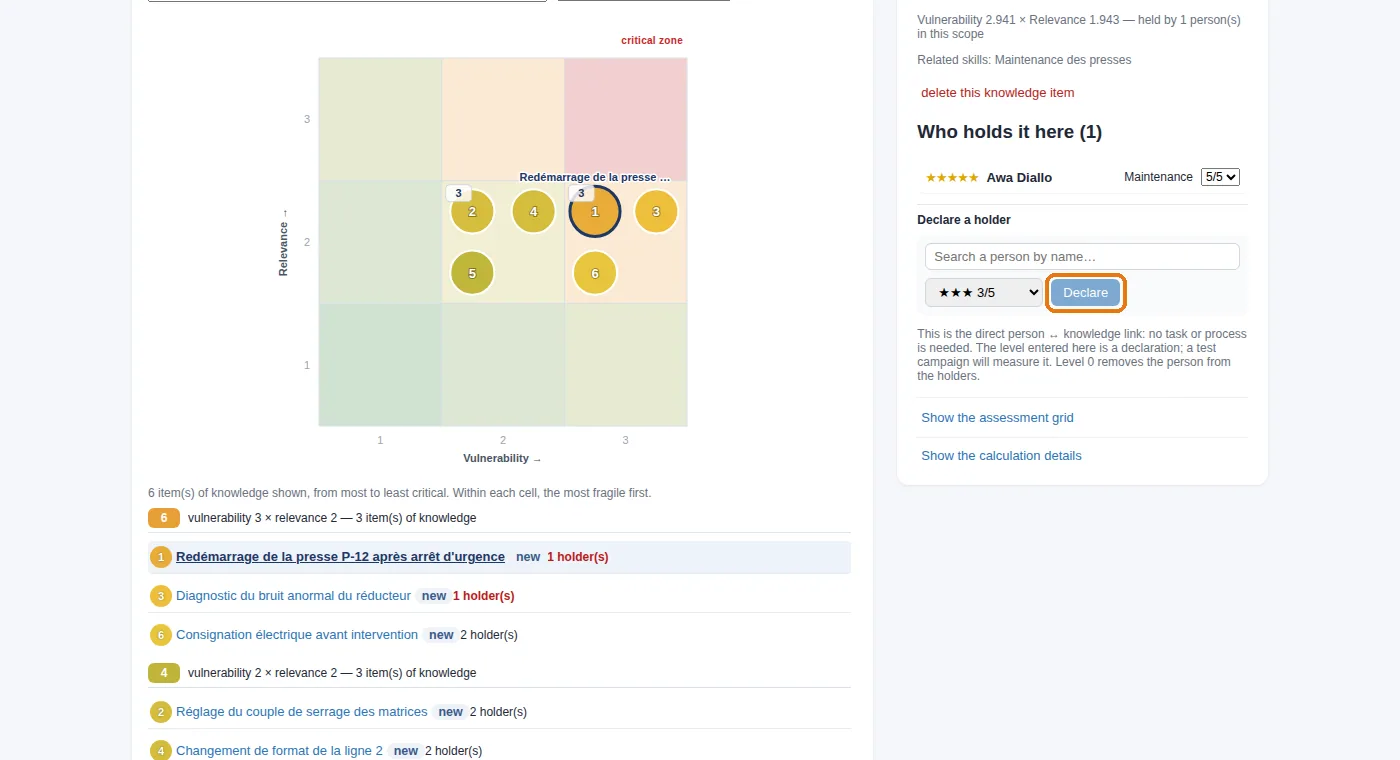The image size is (1400, 760).
Task: Open the 3/5 star level dropdown
Action: [984, 293]
